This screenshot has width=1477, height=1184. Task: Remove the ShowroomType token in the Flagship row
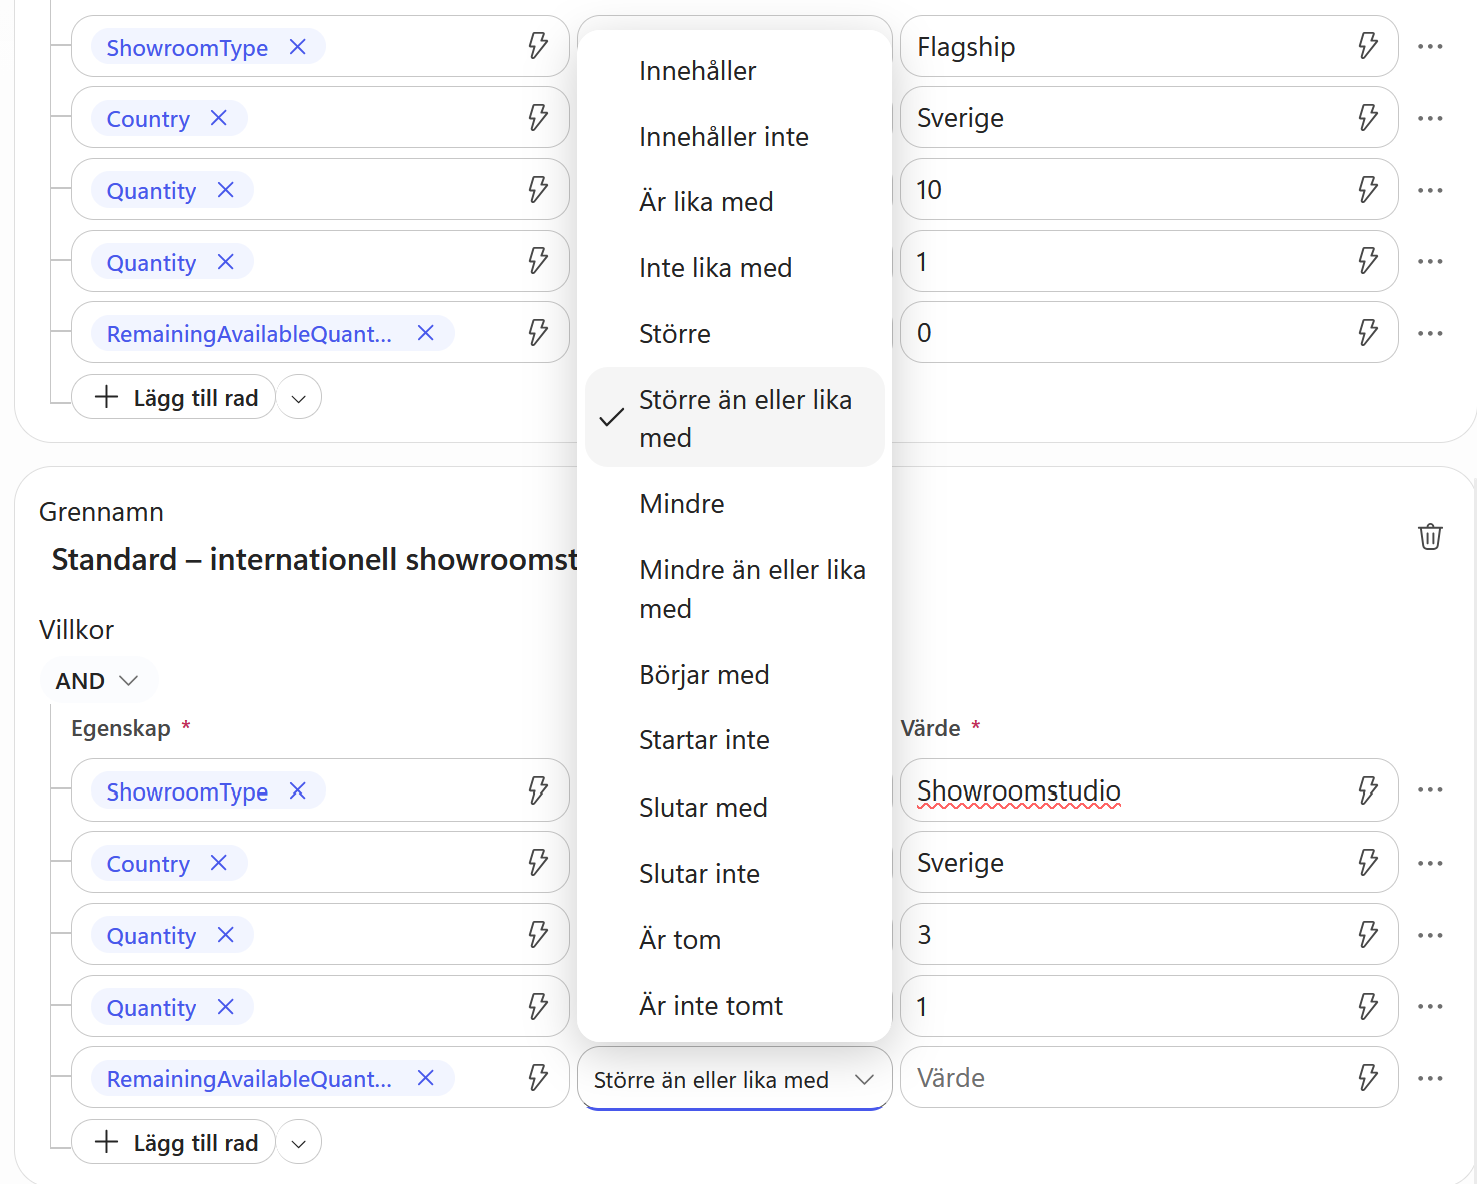(297, 47)
